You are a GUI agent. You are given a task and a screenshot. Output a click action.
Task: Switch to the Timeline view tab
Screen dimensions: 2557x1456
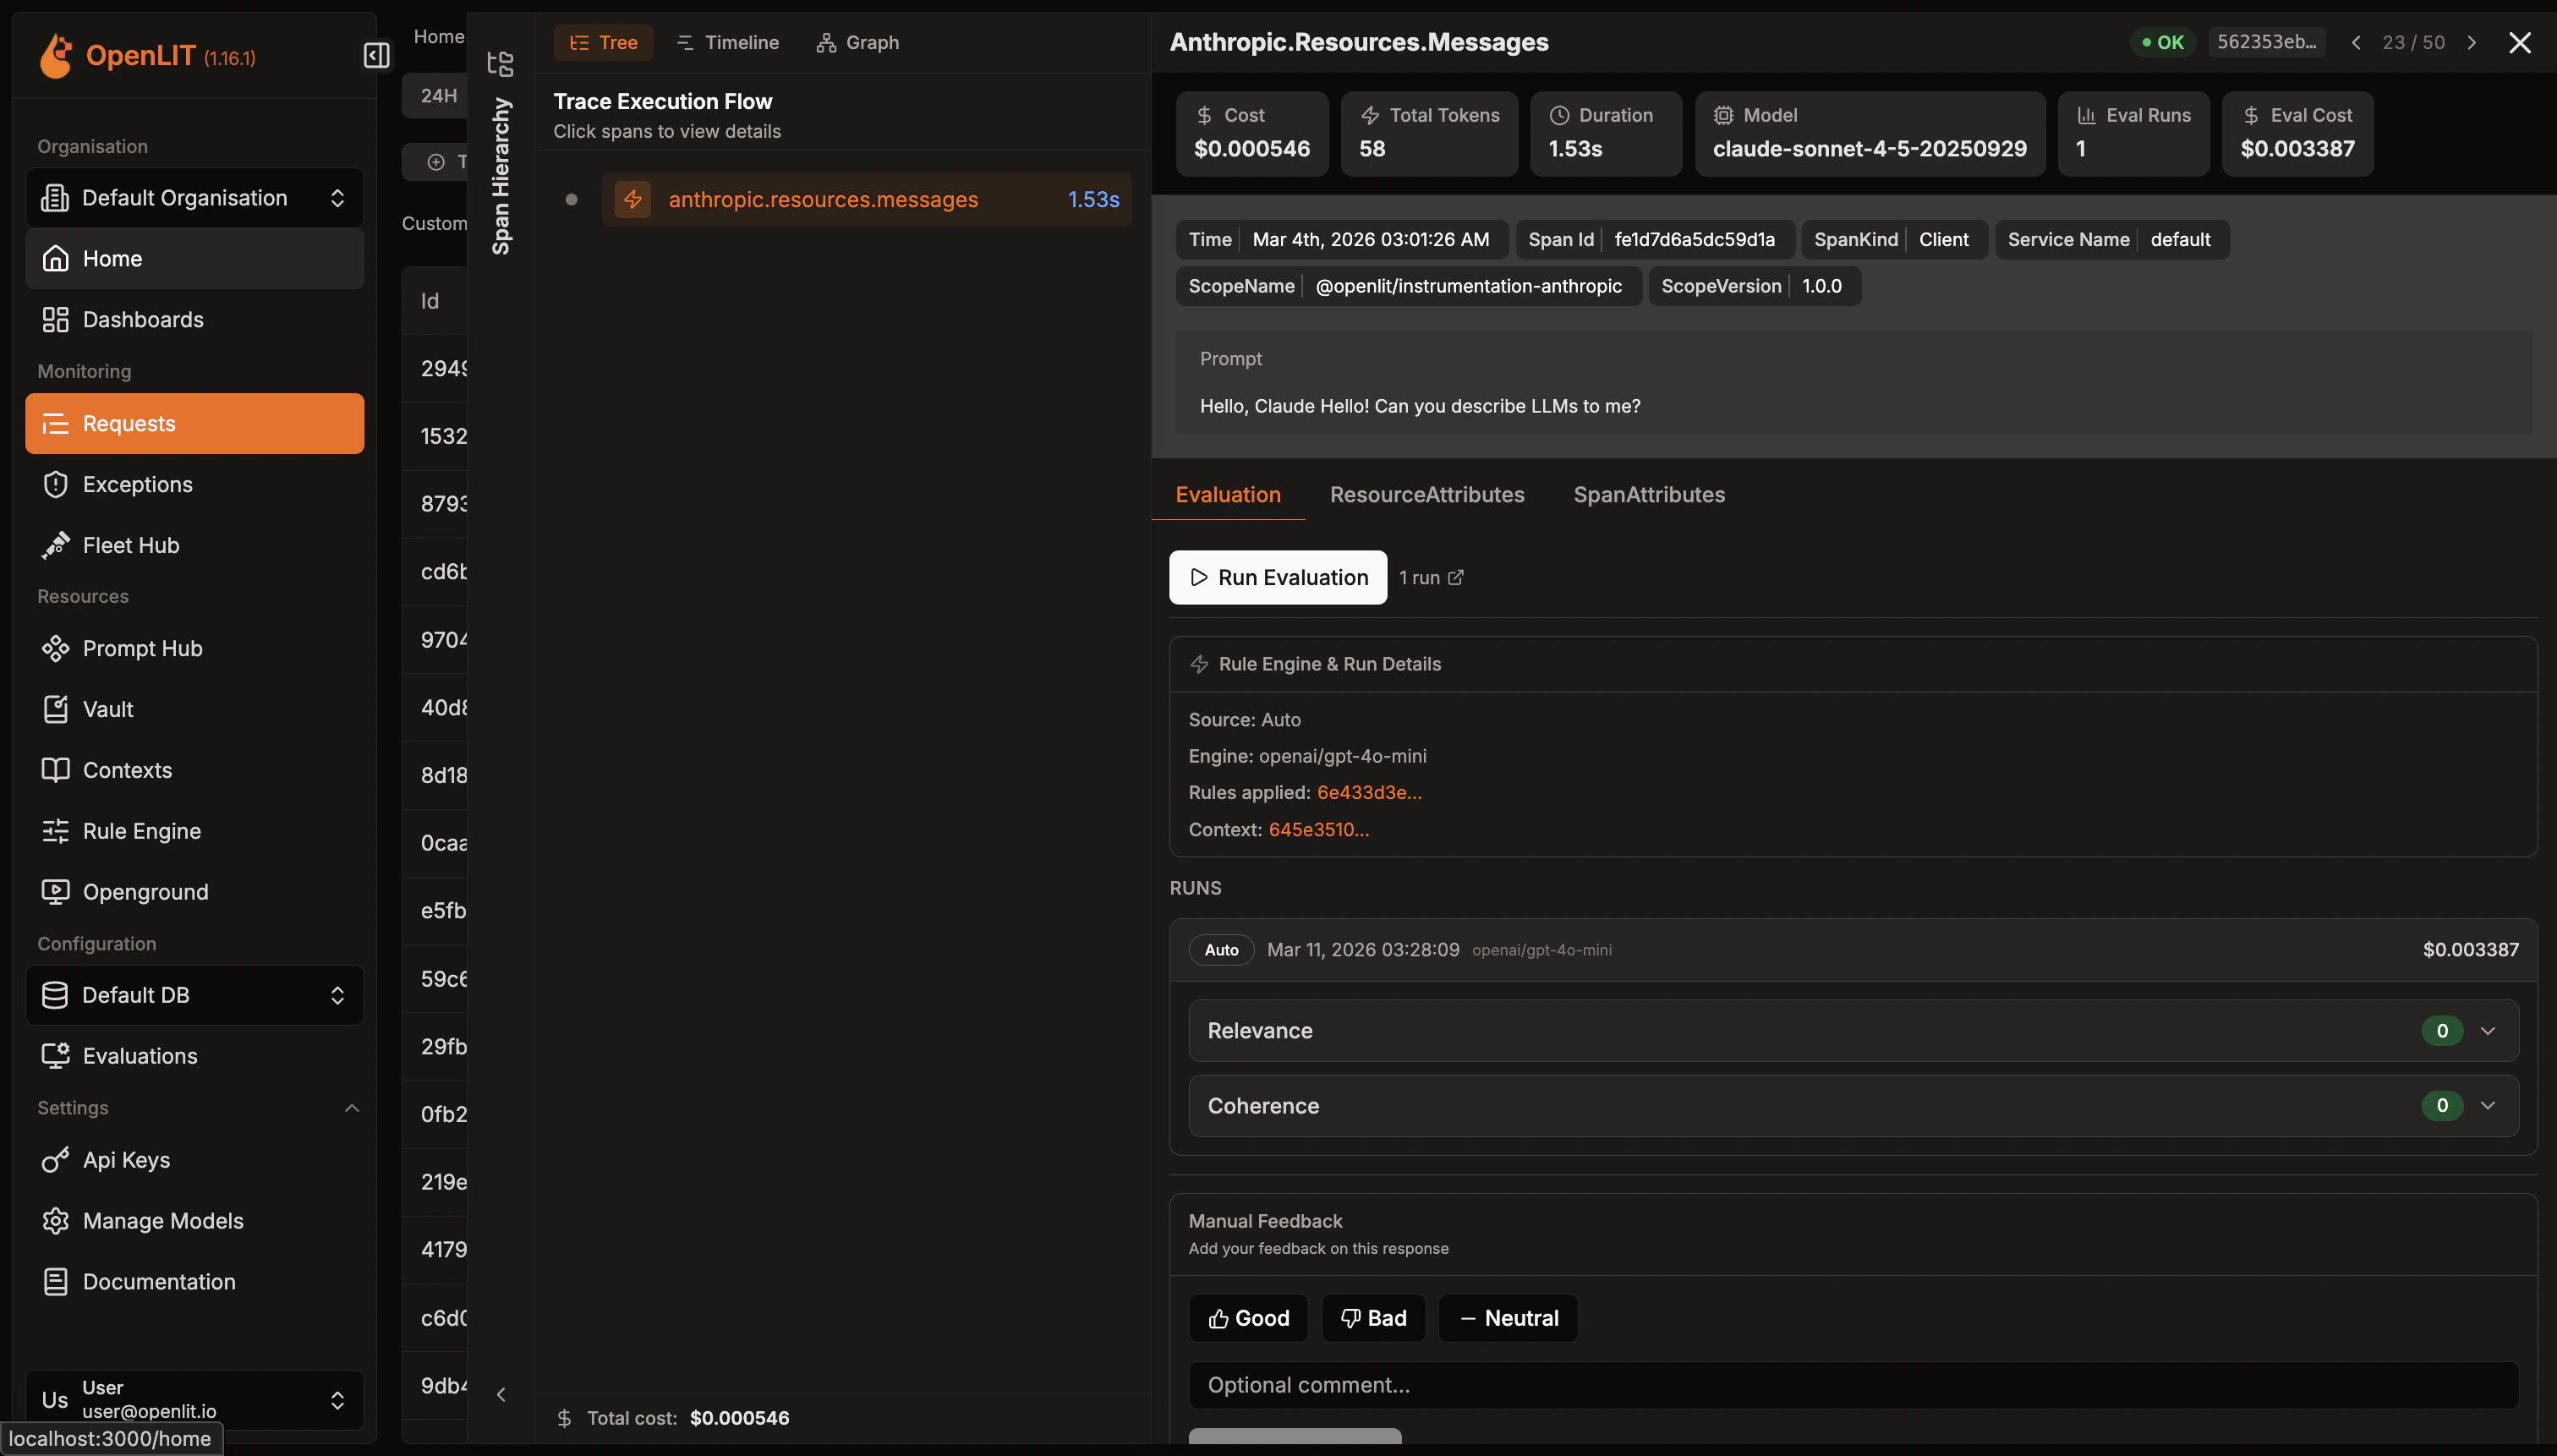point(727,42)
